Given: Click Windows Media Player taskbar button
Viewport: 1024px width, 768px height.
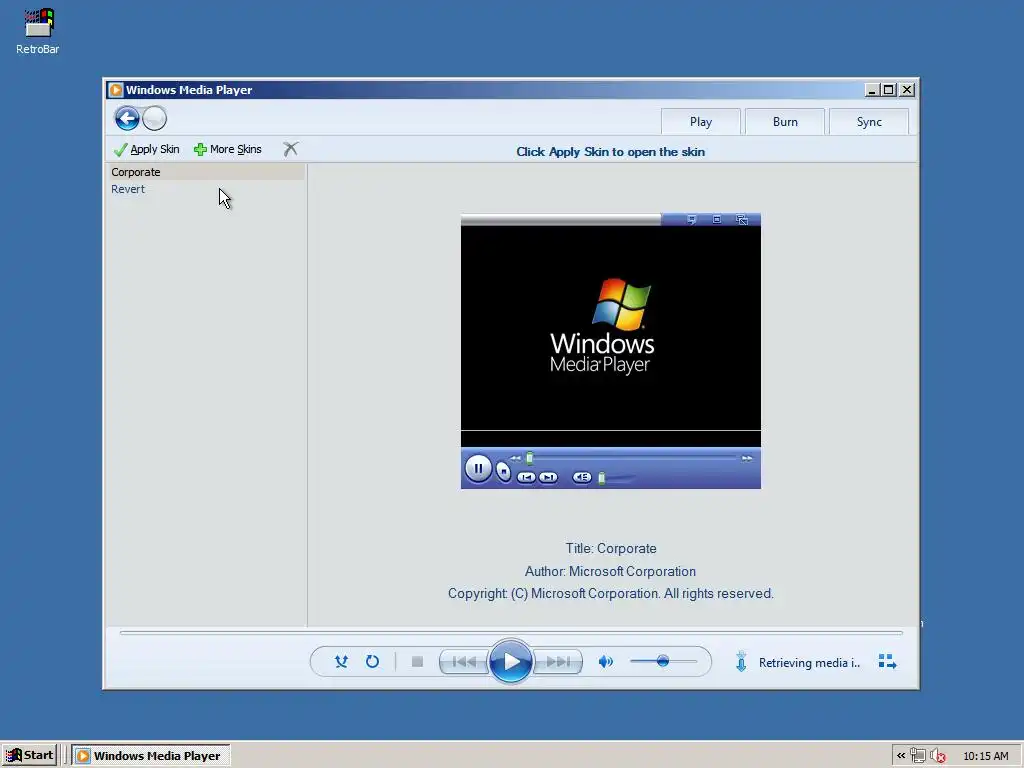Looking at the screenshot, I should pyautogui.click(x=150, y=756).
